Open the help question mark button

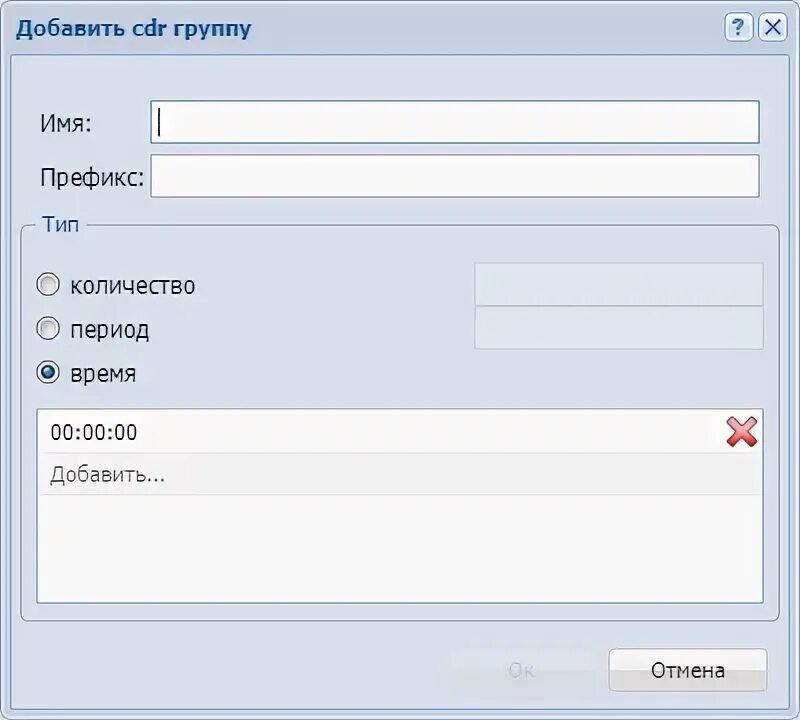(738, 28)
